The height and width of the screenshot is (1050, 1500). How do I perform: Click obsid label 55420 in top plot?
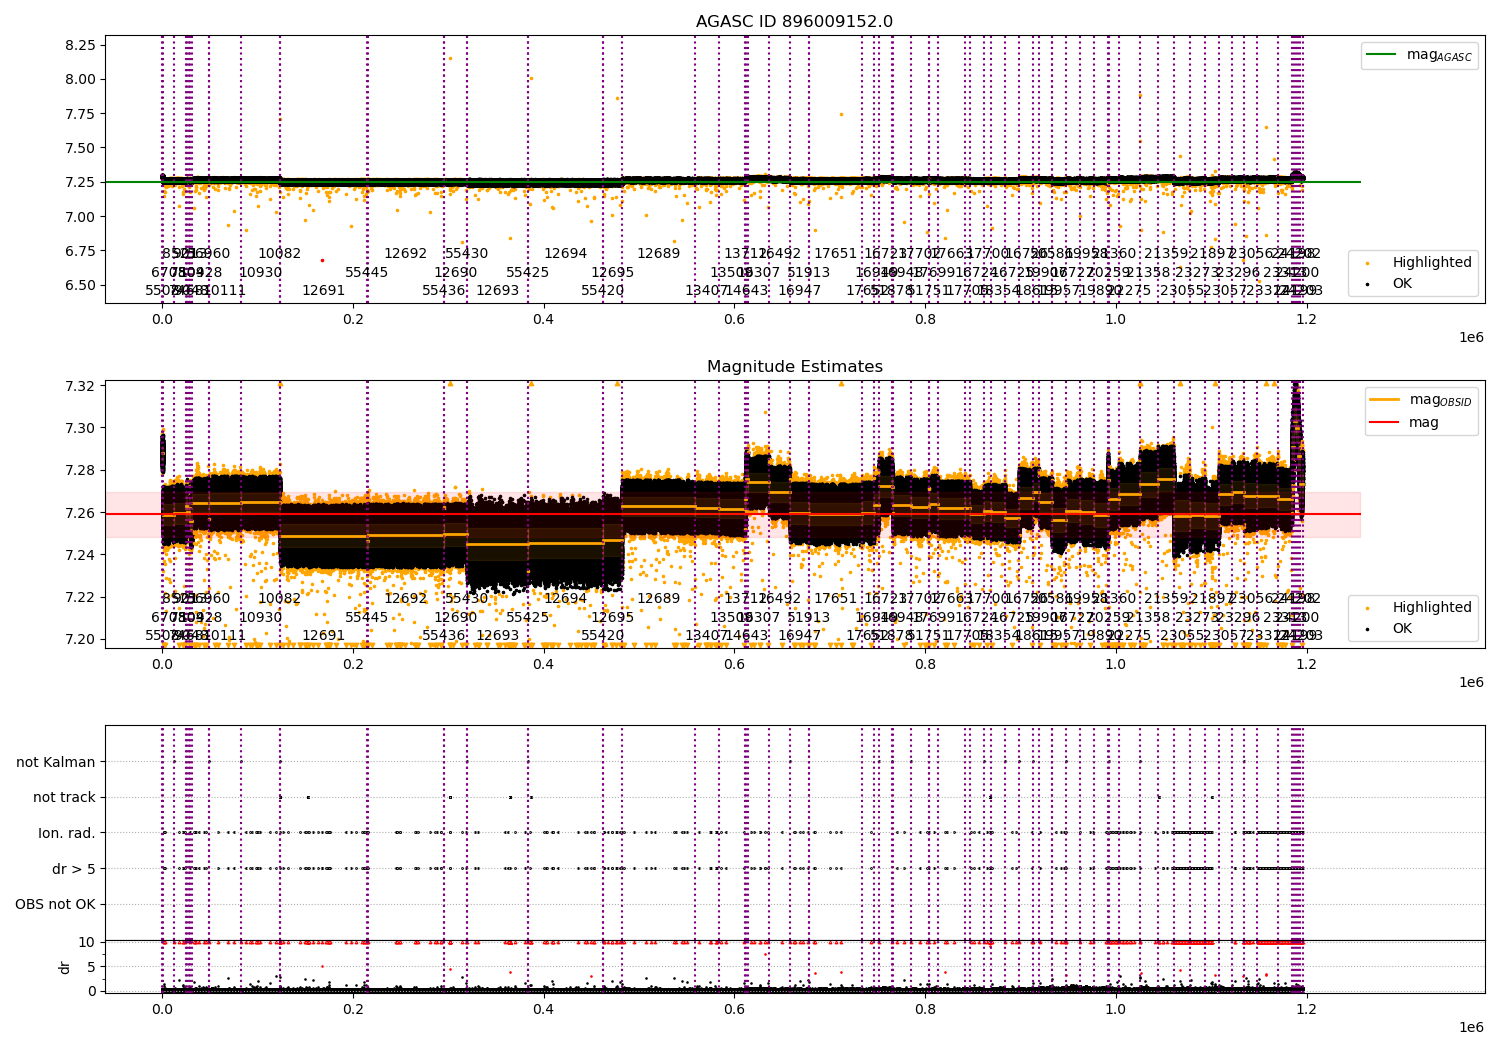point(602,291)
